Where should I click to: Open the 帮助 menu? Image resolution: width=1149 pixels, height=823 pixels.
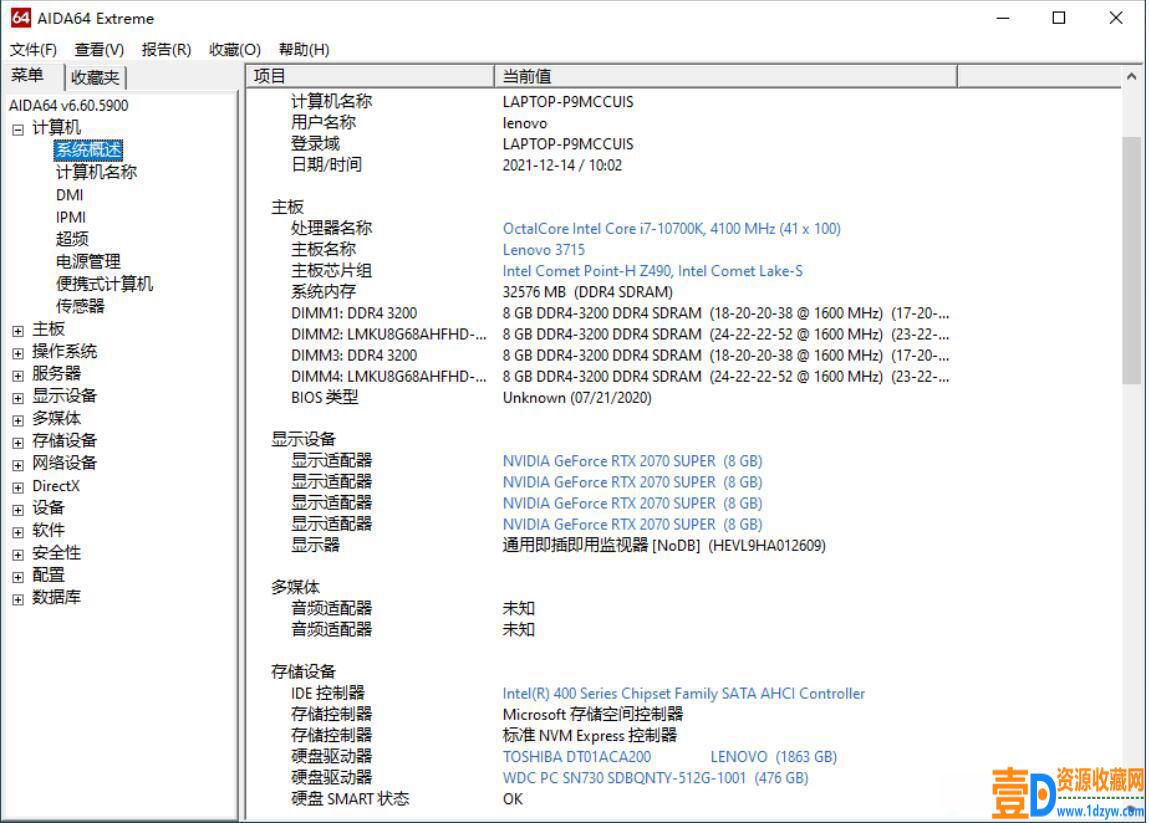(x=302, y=48)
